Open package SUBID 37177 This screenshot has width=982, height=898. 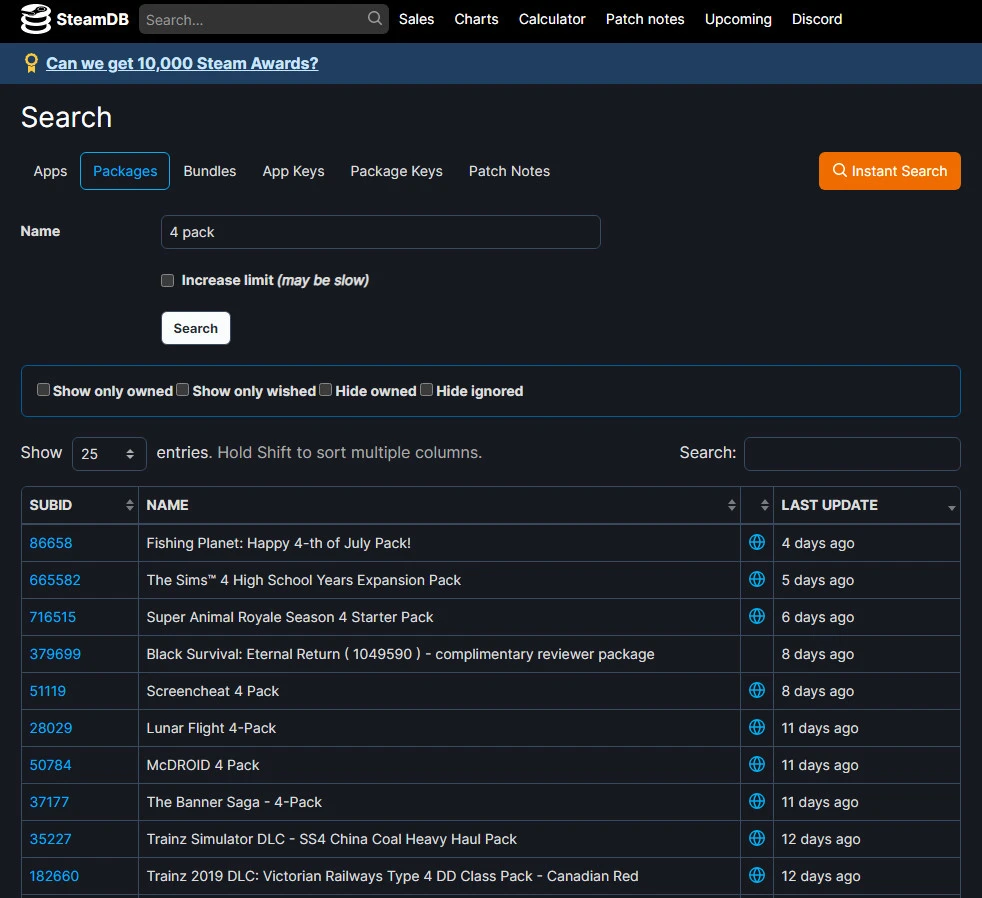tap(49, 802)
